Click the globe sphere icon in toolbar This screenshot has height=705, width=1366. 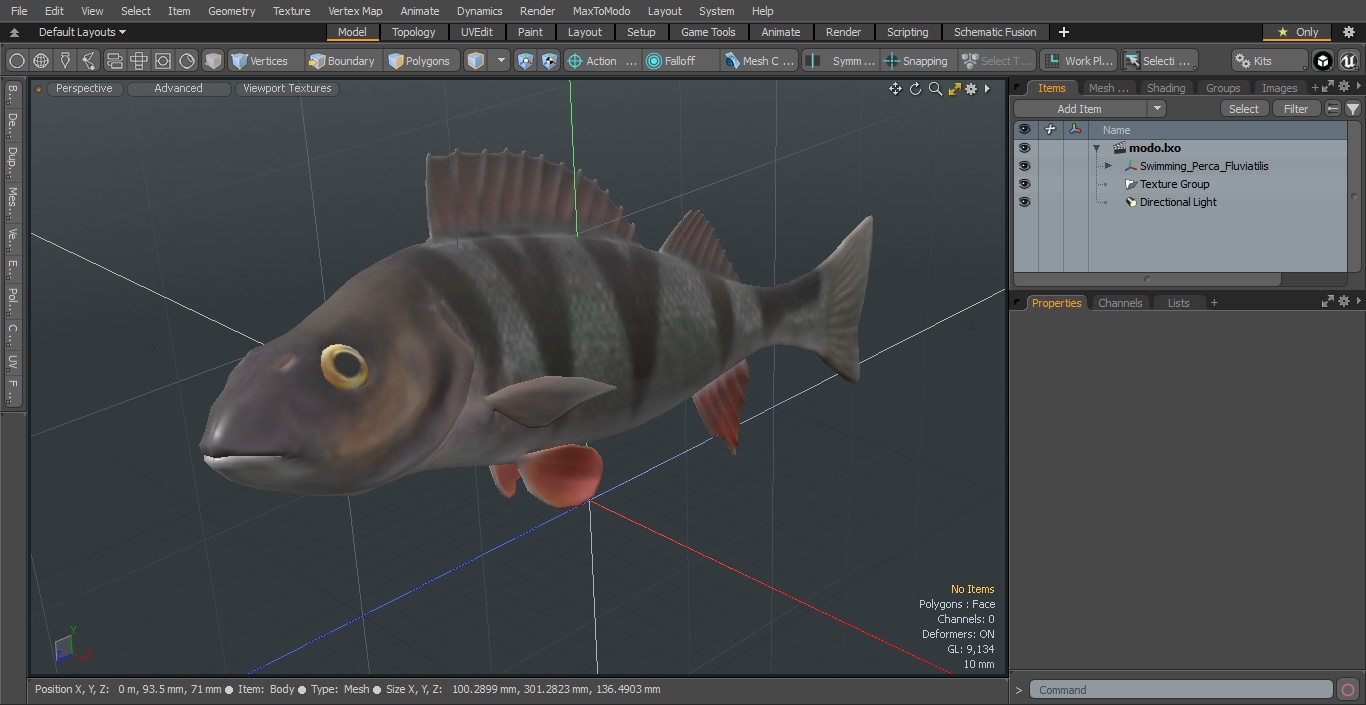[41, 61]
